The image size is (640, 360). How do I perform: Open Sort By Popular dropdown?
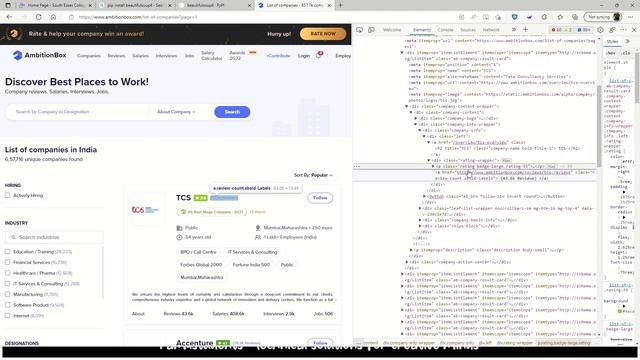tap(313, 175)
